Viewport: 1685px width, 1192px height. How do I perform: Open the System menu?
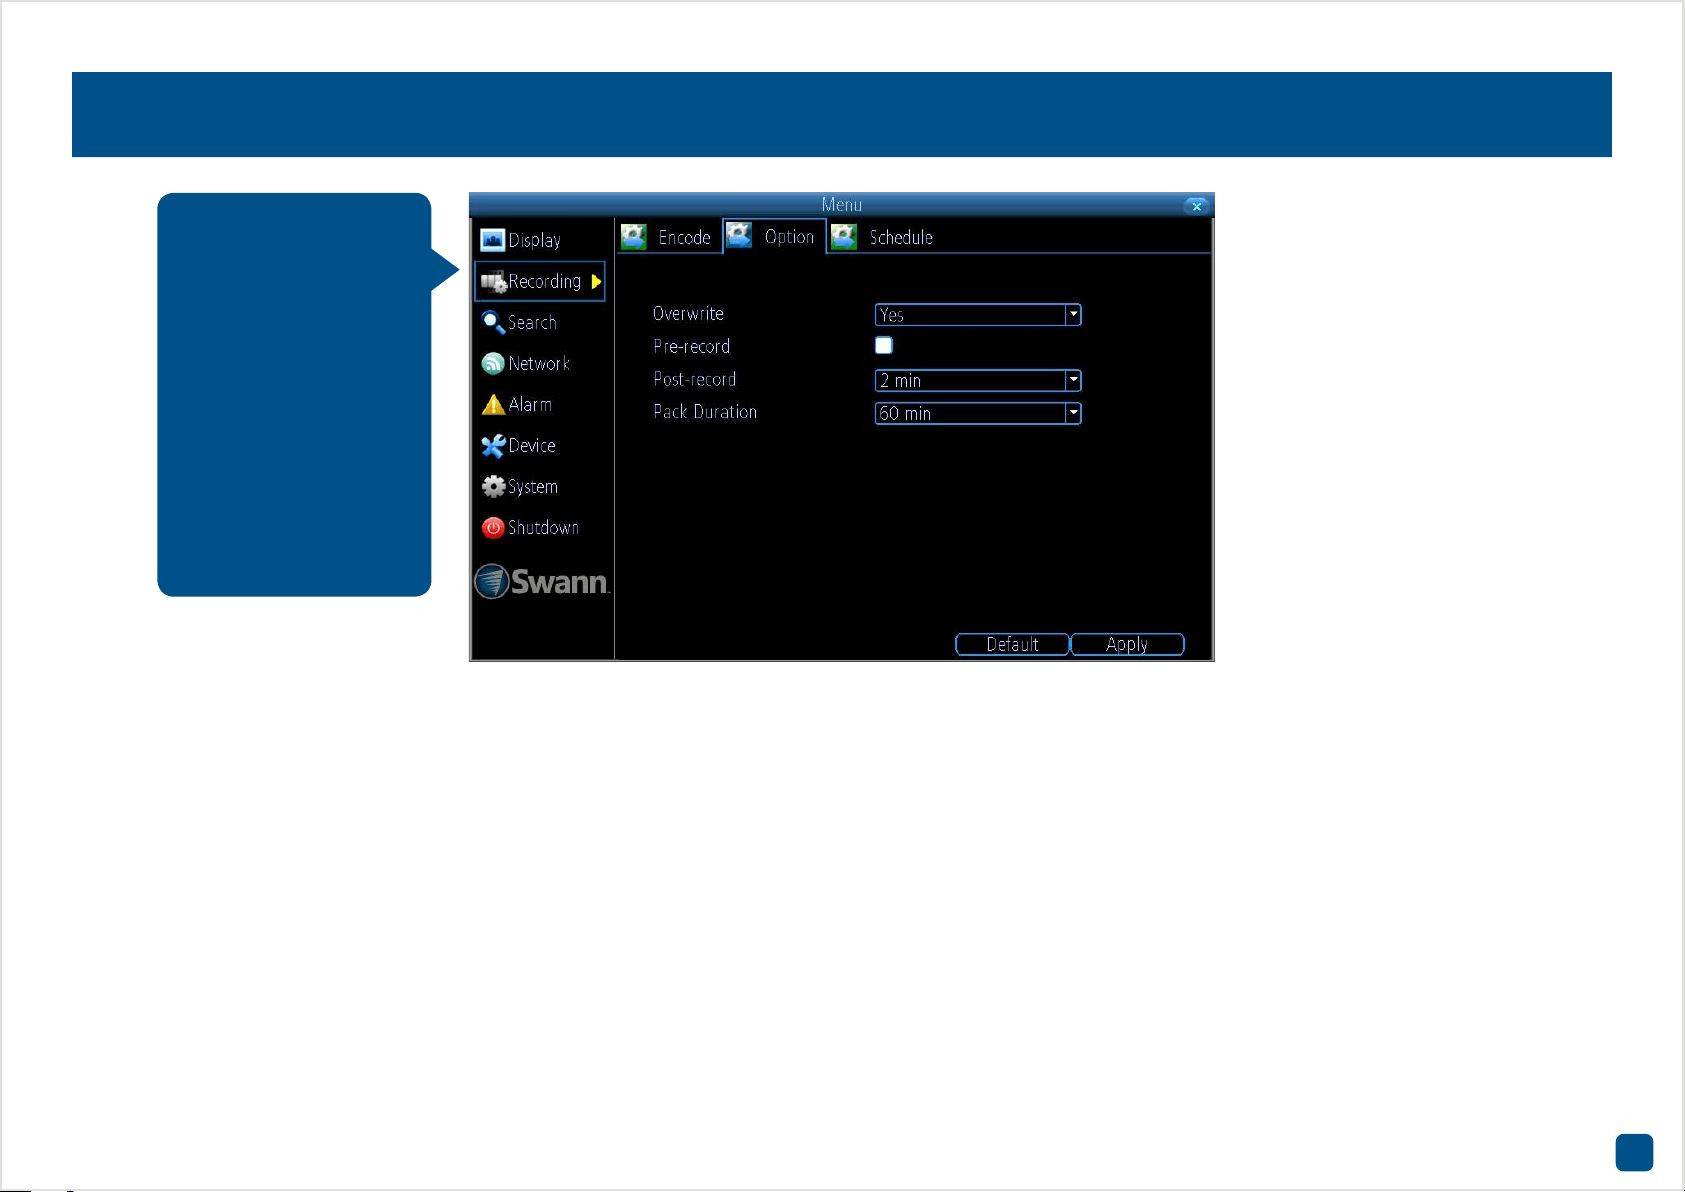point(540,487)
